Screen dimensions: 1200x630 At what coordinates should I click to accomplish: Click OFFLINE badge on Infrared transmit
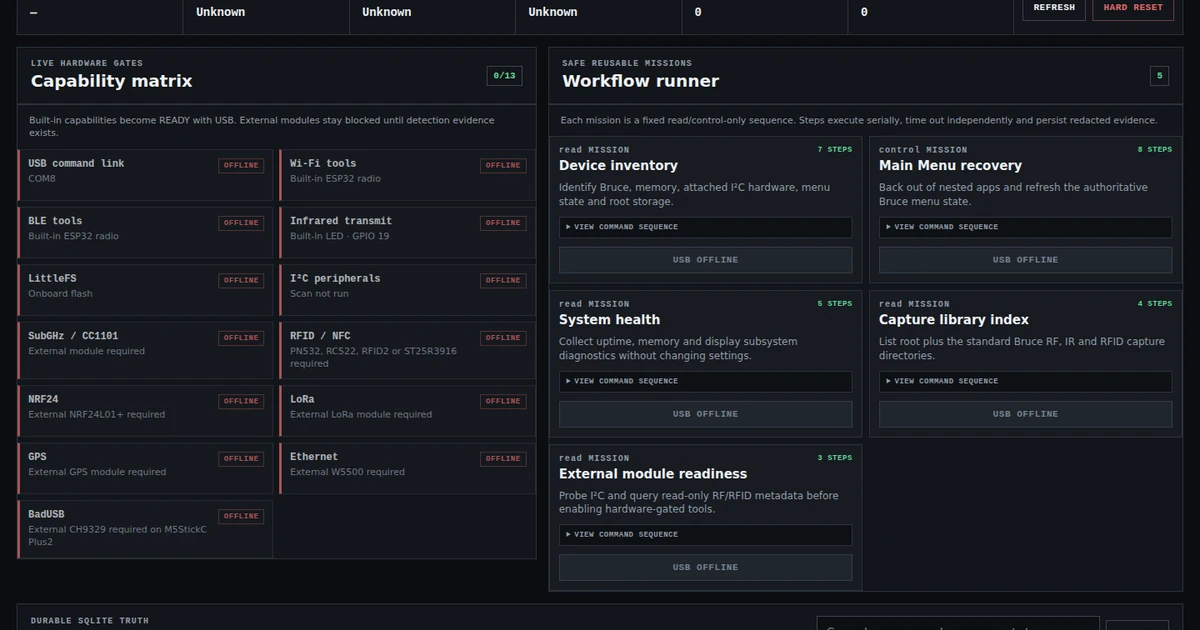pos(503,223)
